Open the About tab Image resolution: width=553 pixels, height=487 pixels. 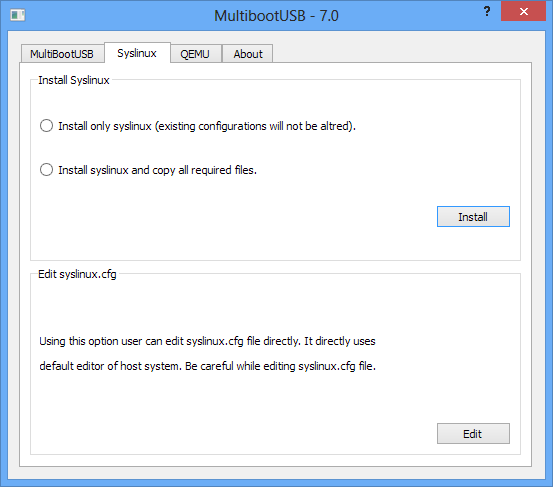click(248, 54)
